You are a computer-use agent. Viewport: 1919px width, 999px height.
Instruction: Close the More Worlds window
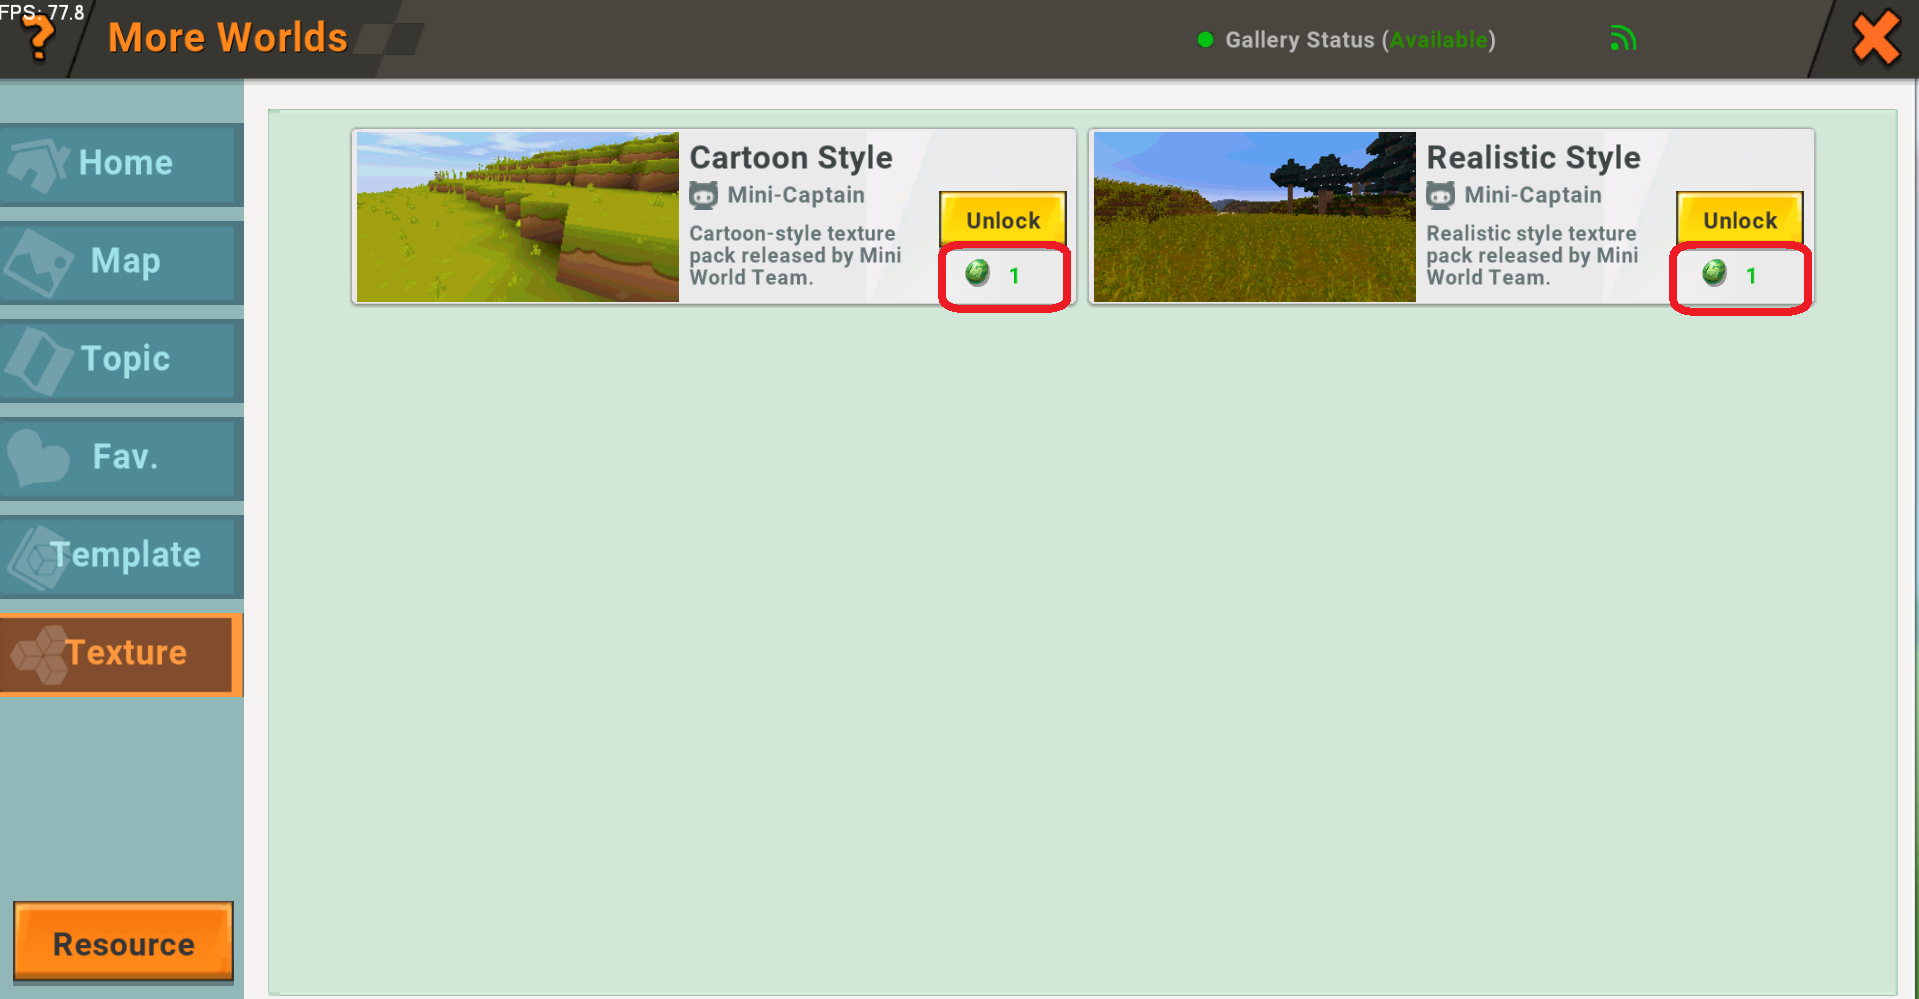(1876, 38)
